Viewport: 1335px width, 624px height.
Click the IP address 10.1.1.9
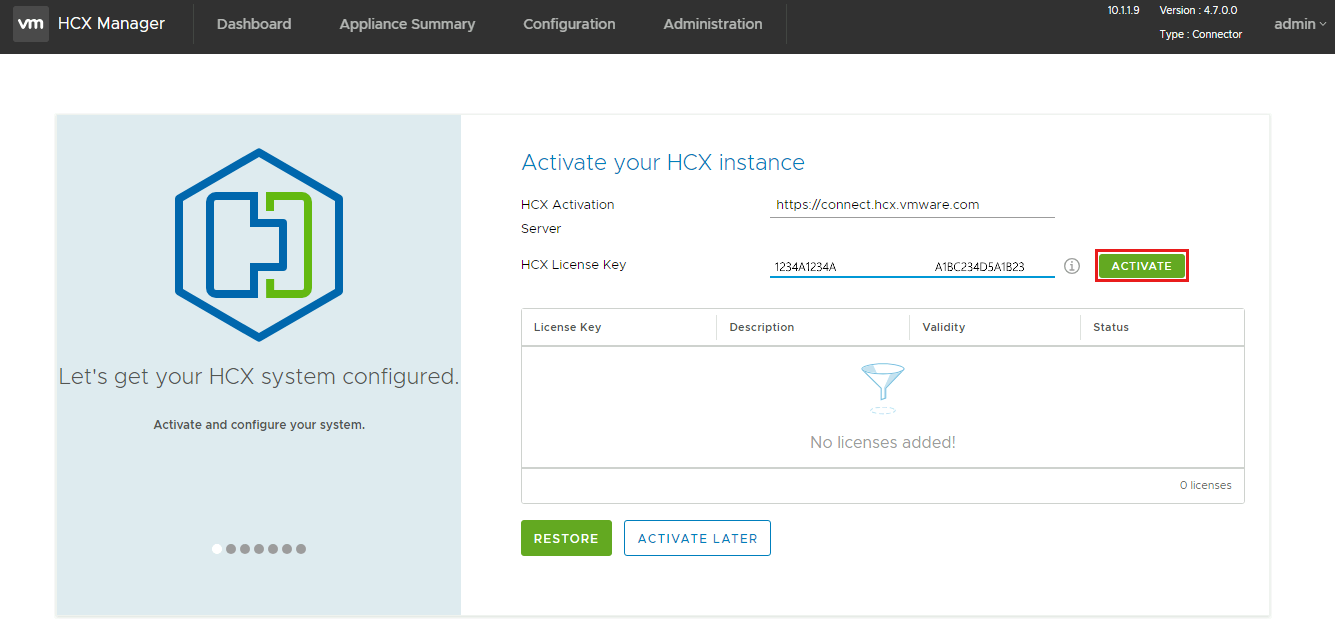click(x=1123, y=10)
